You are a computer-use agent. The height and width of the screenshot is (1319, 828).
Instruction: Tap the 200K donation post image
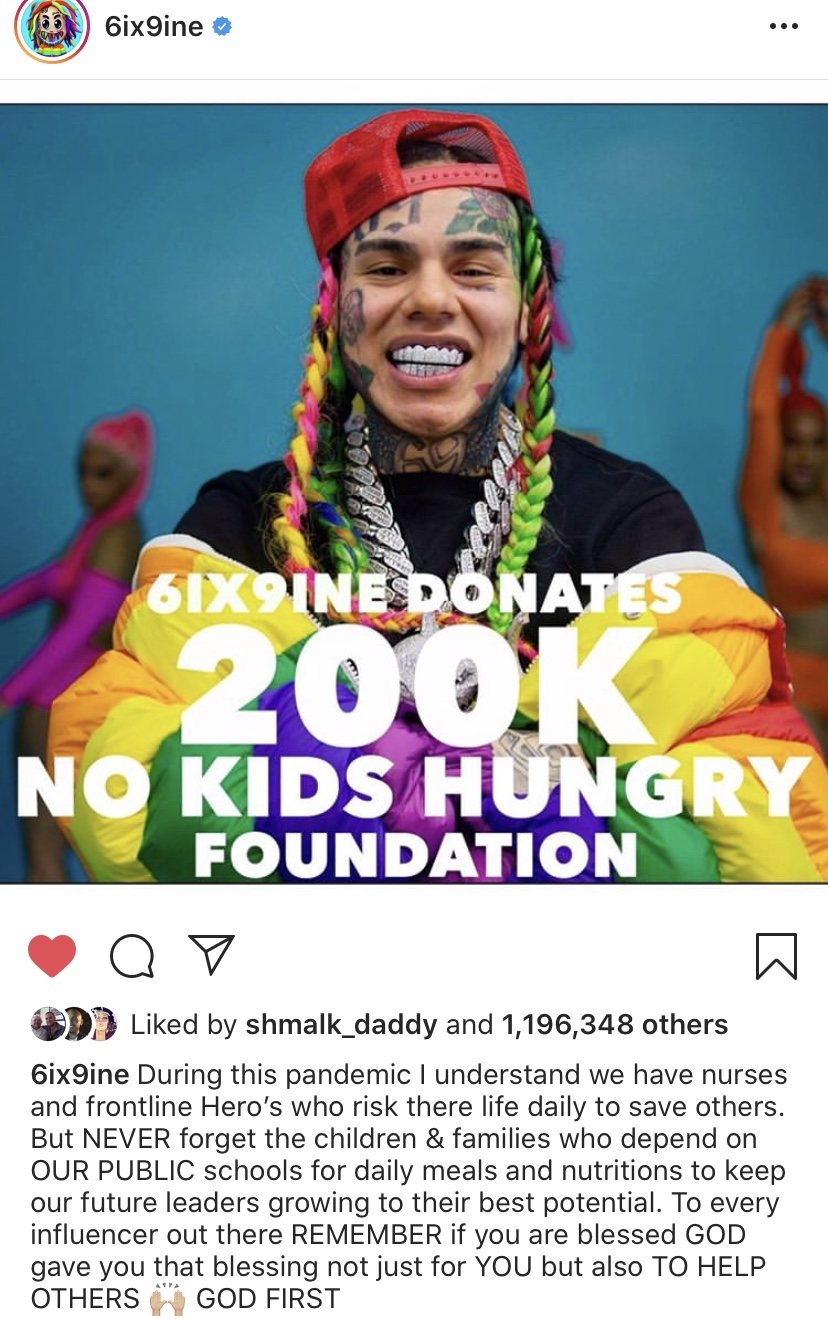click(x=414, y=494)
